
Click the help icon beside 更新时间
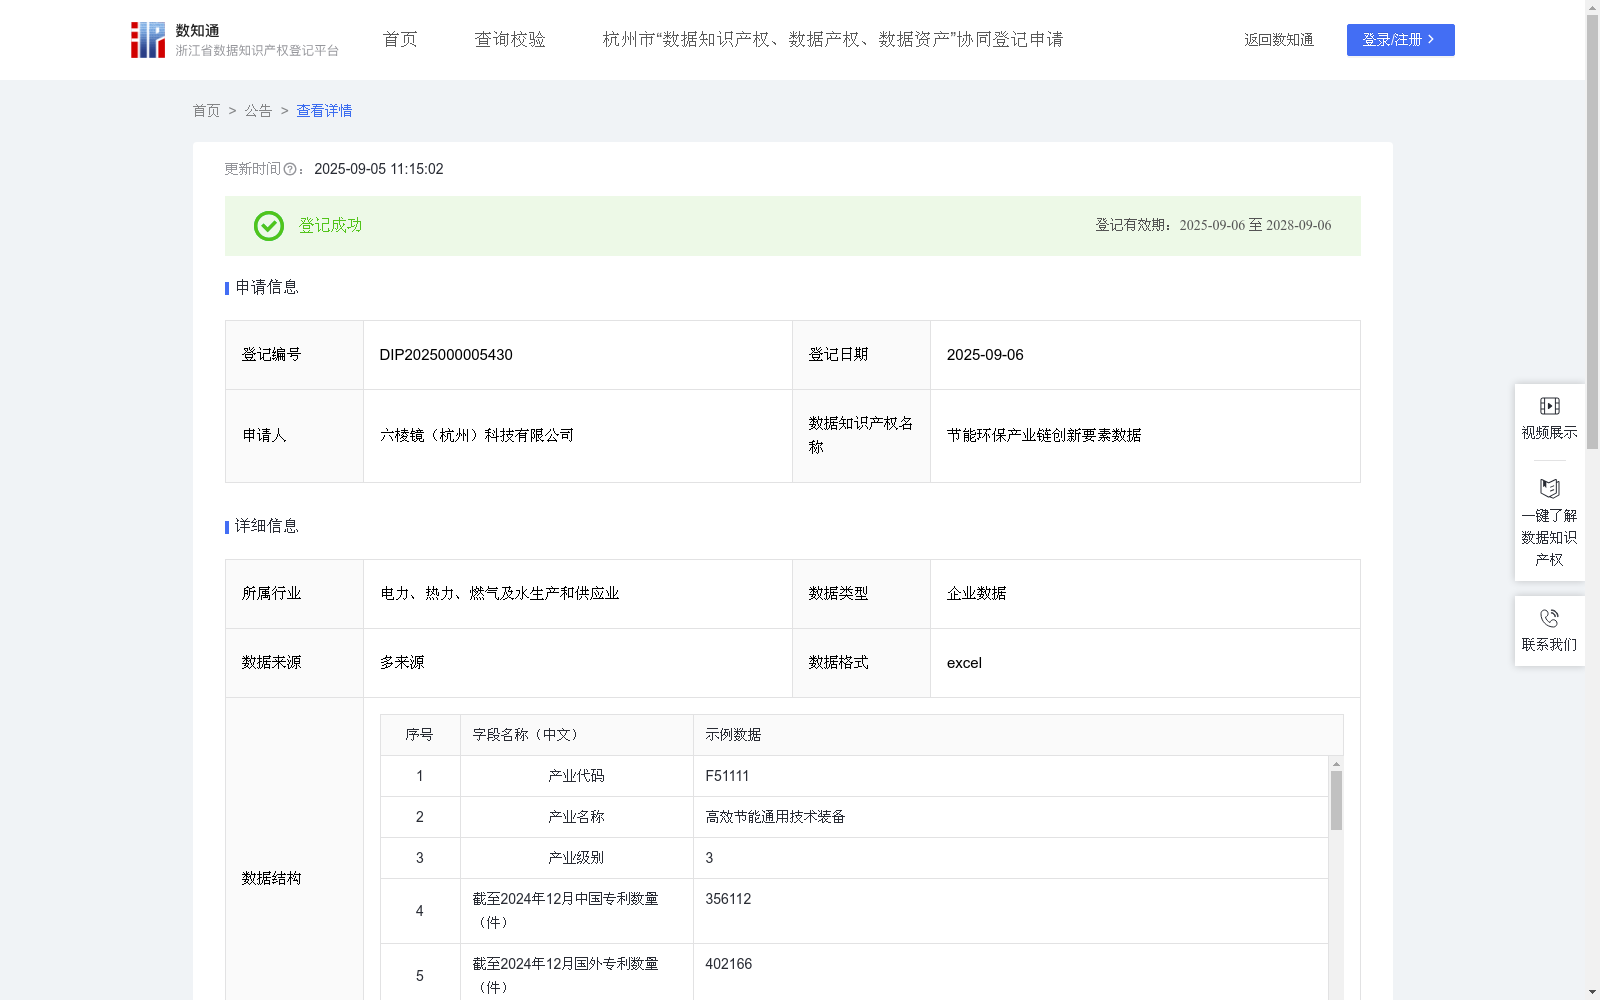(x=290, y=170)
